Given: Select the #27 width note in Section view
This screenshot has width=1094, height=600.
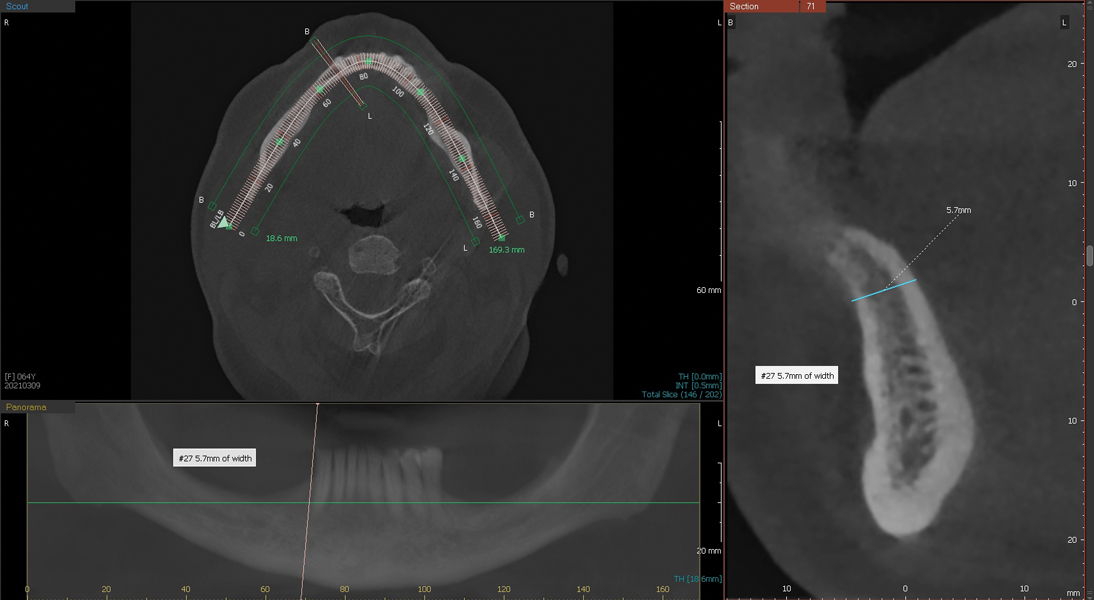Looking at the screenshot, I should [x=795, y=376].
